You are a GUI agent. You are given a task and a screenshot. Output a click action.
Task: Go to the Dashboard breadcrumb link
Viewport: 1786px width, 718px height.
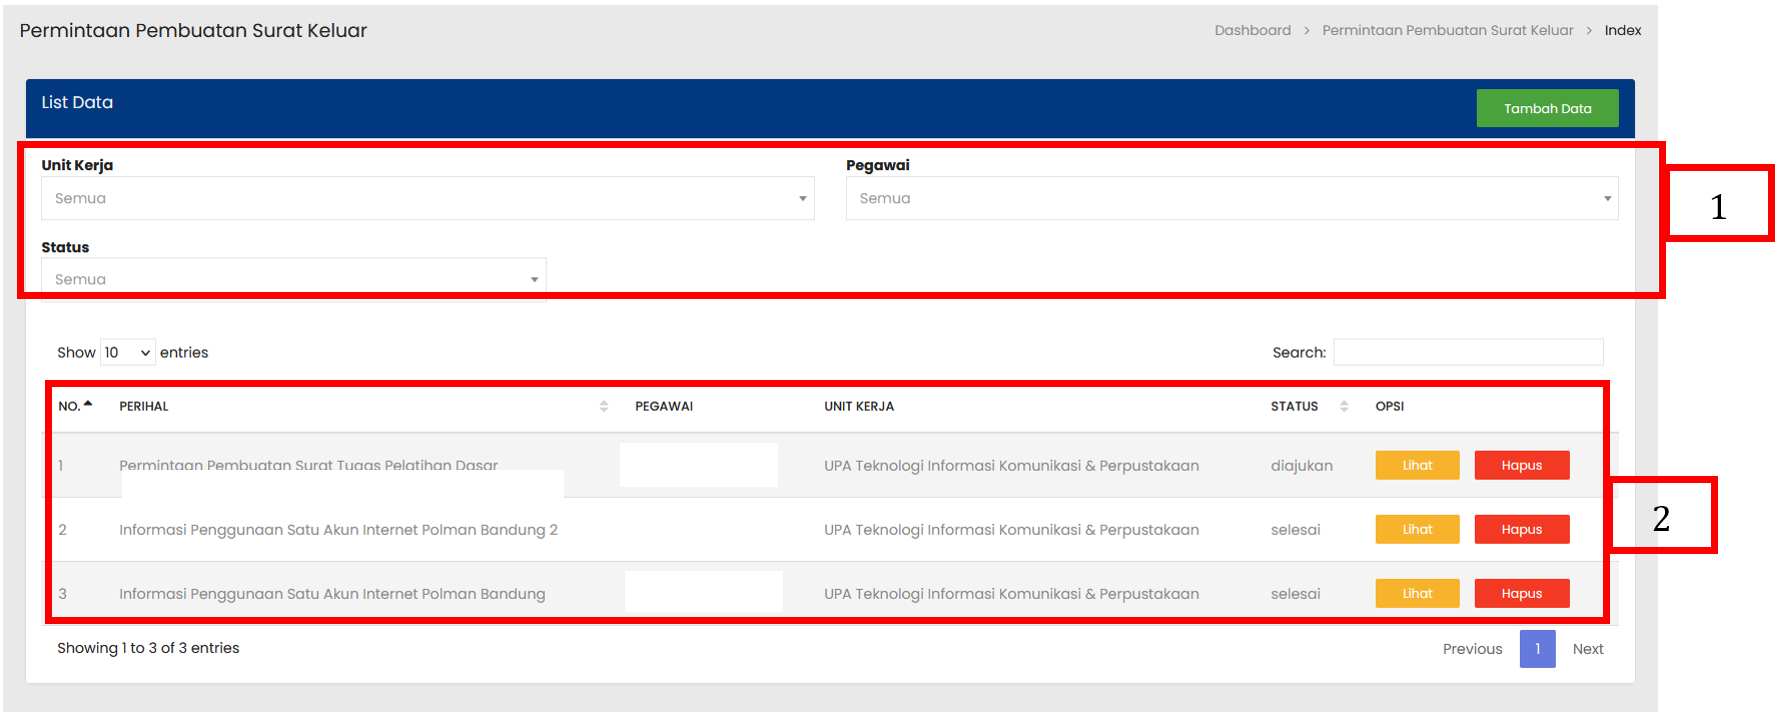click(x=1252, y=30)
